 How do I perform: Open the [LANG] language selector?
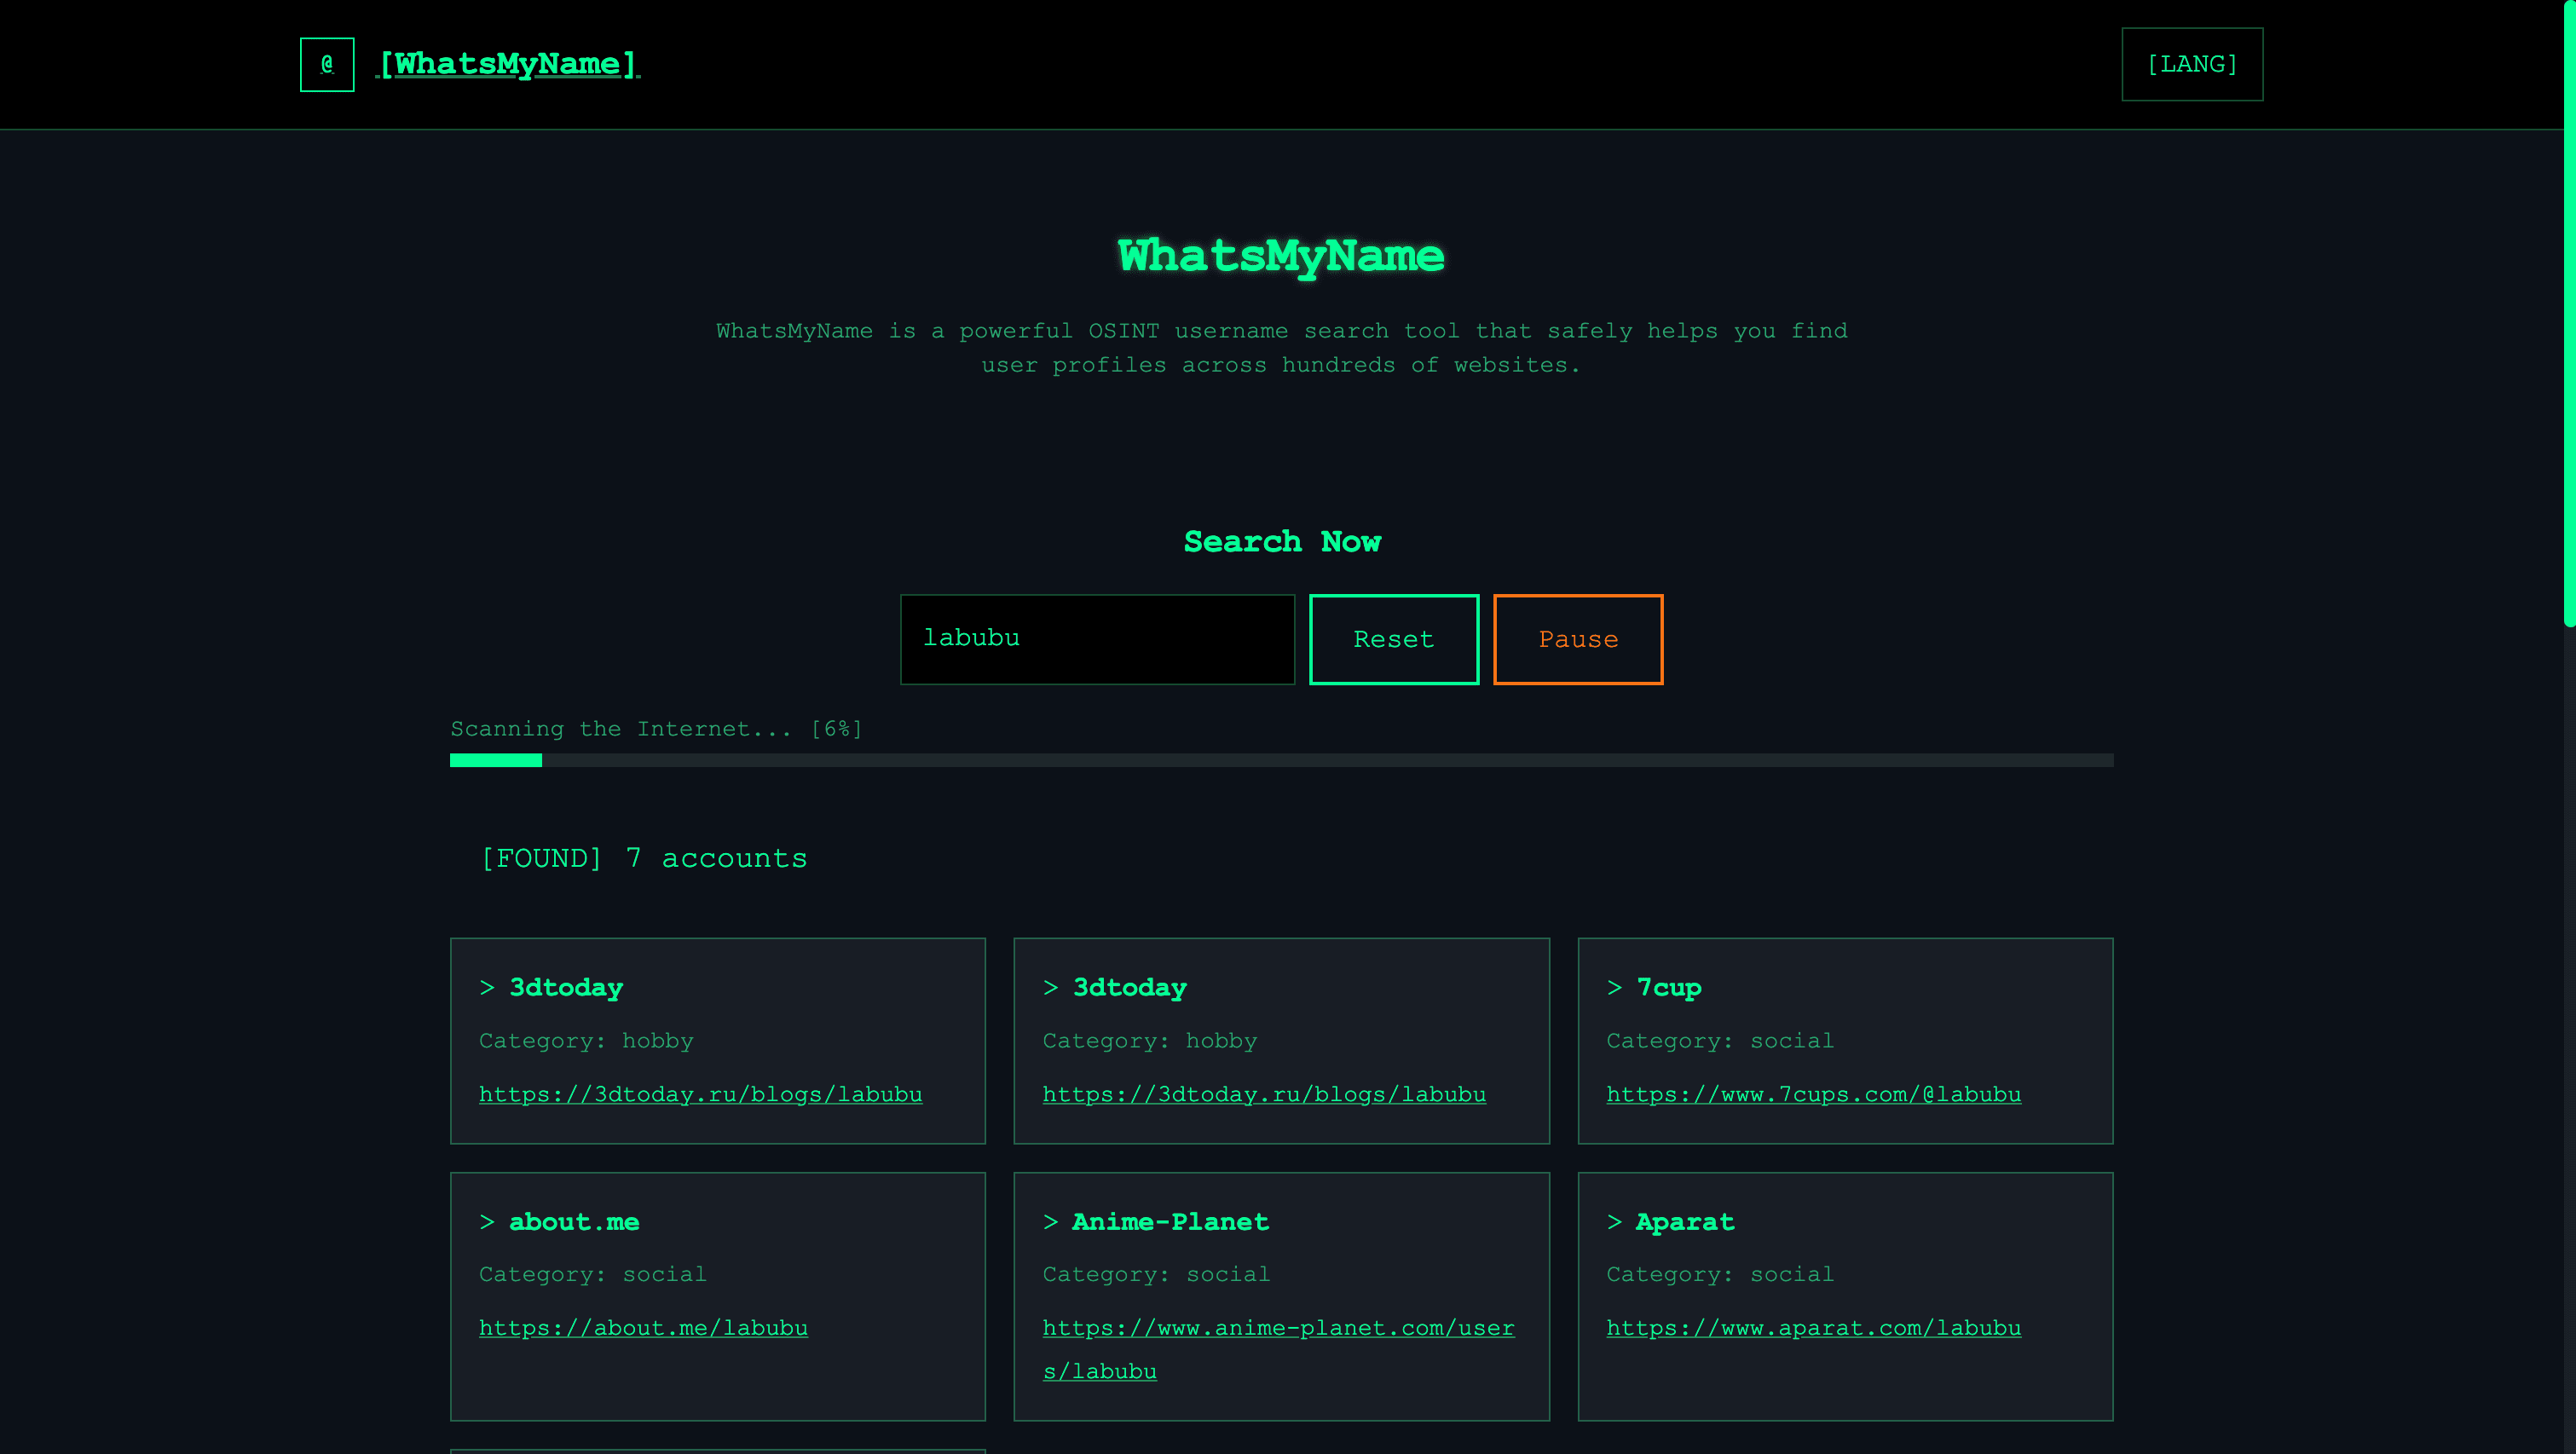pos(2192,64)
